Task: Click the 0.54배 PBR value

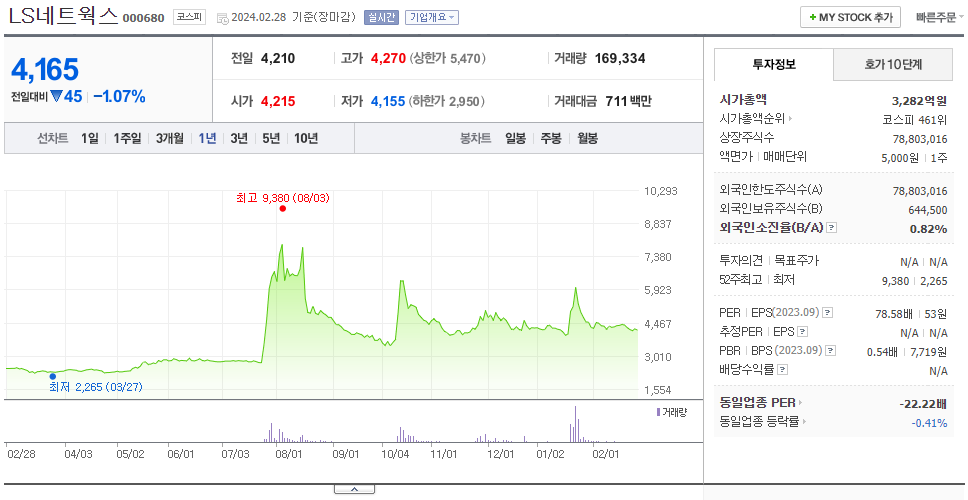Action: pyautogui.click(x=882, y=352)
